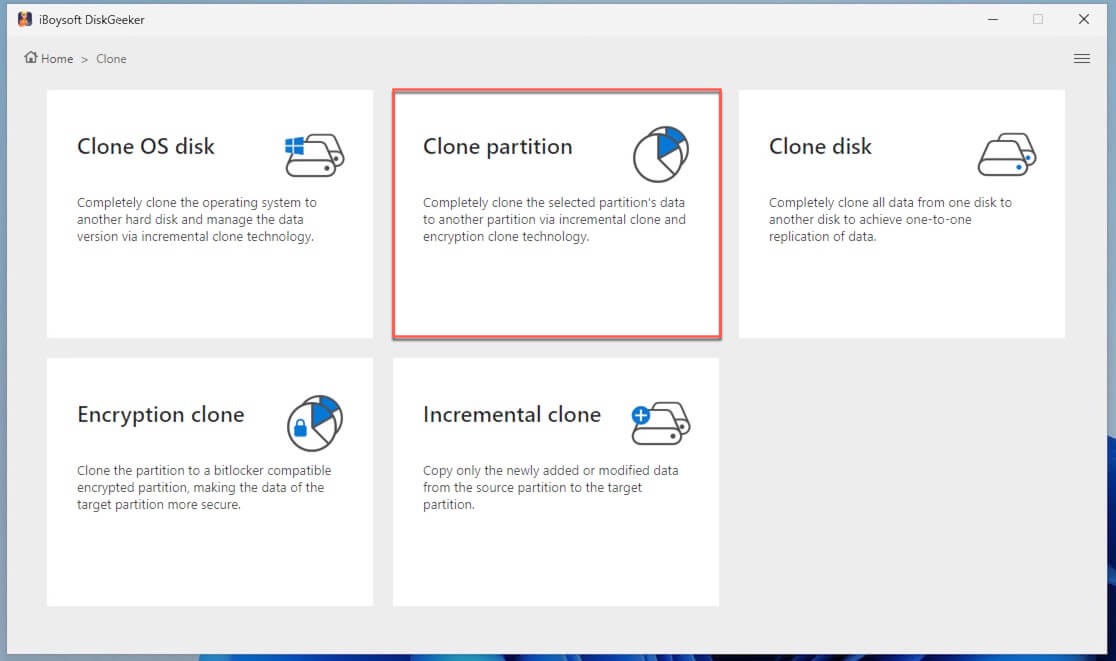Minimize the DiskGeeker window
This screenshot has height=661, width=1116.
[x=993, y=19]
